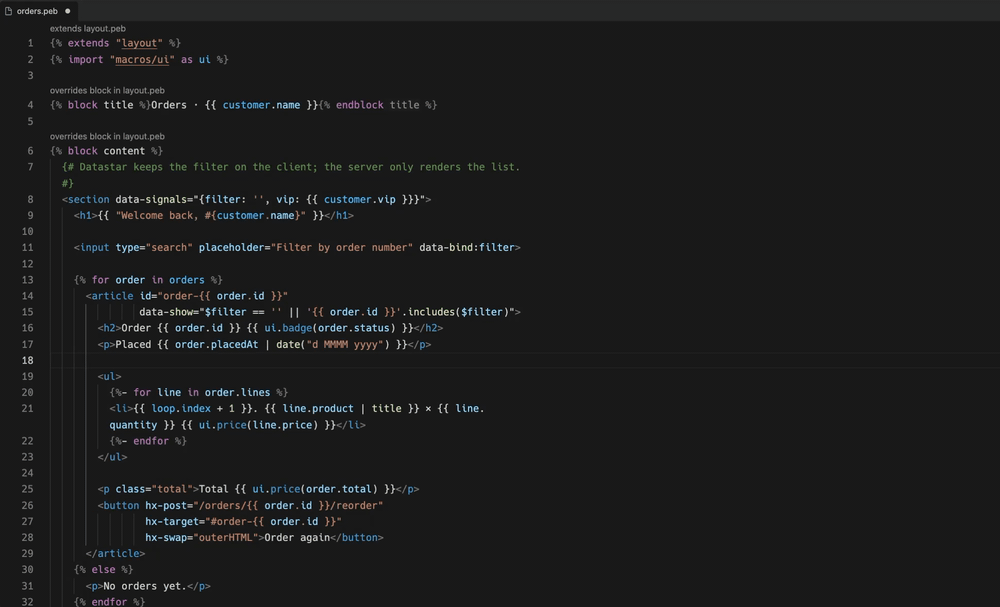Click line number 25 in gutter
Image resolution: width=1000 pixels, height=607 pixels.
point(27,489)
